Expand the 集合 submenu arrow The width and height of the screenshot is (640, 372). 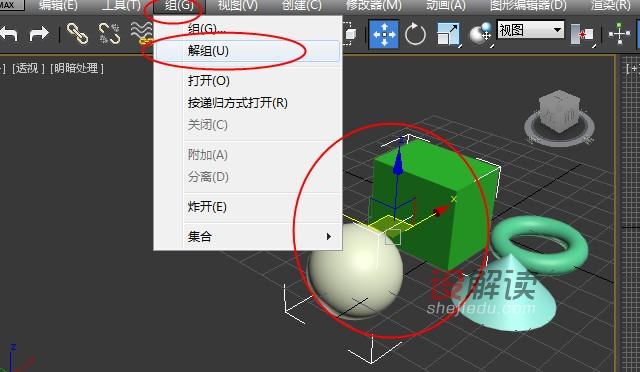[329, 236]
